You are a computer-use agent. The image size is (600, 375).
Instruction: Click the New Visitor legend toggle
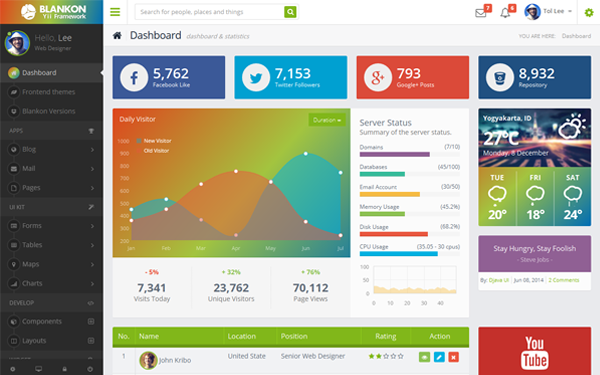pyautogui.click(x=154, y=141)
